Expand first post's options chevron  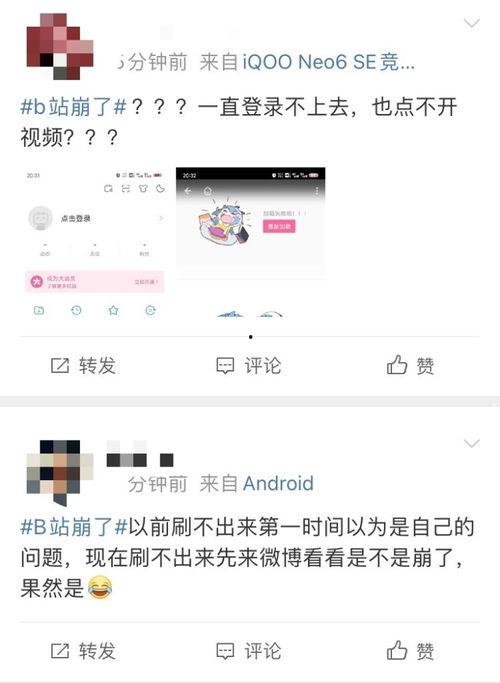tap(472, 23)
